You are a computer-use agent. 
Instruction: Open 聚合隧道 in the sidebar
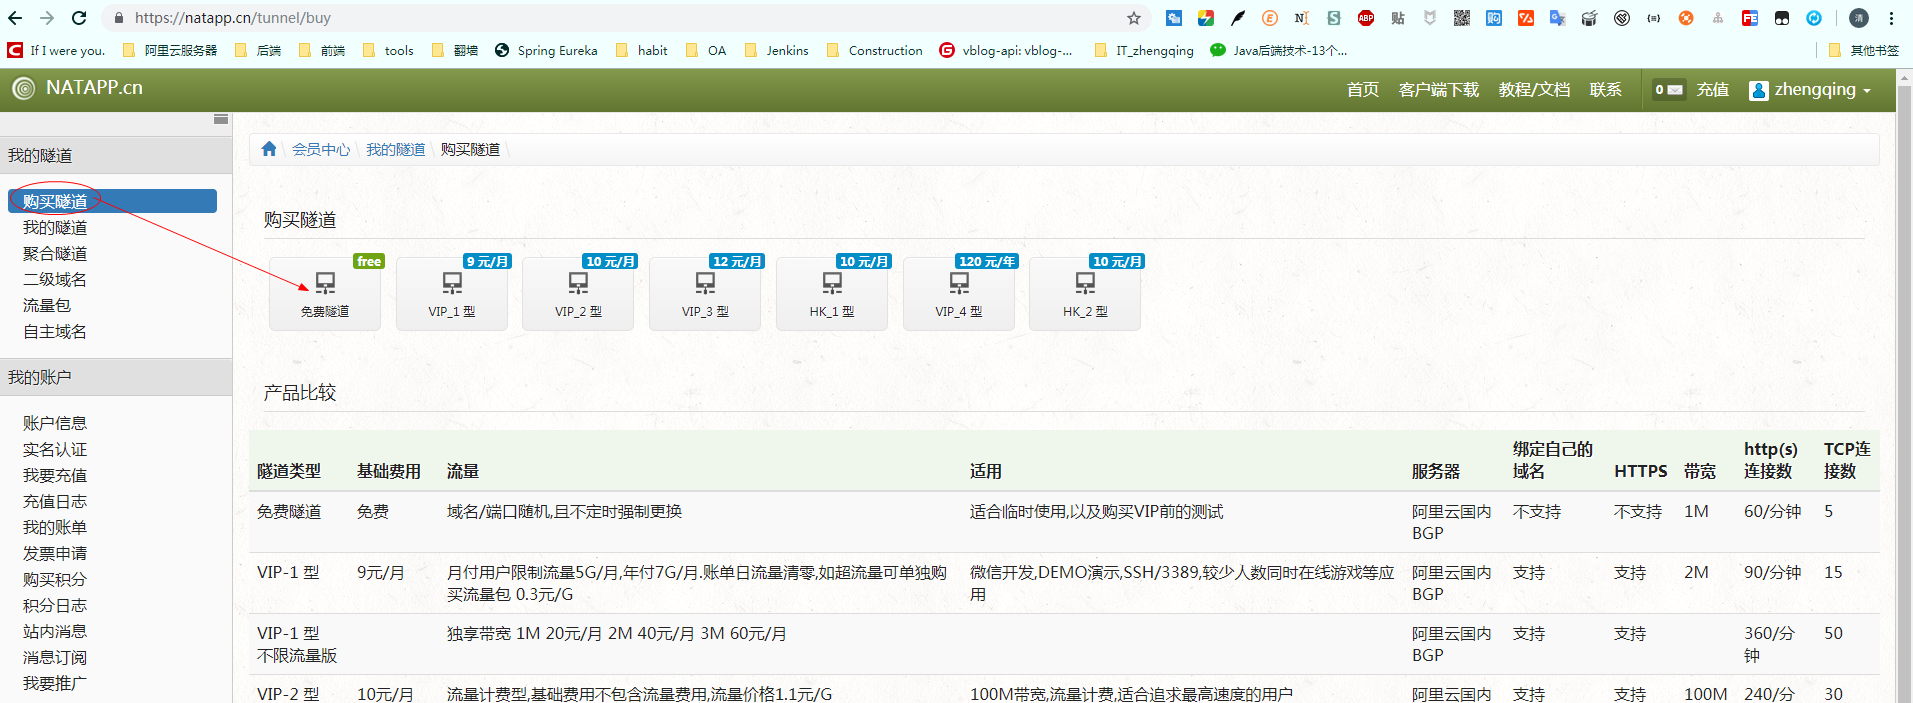(x=55, y=253)
